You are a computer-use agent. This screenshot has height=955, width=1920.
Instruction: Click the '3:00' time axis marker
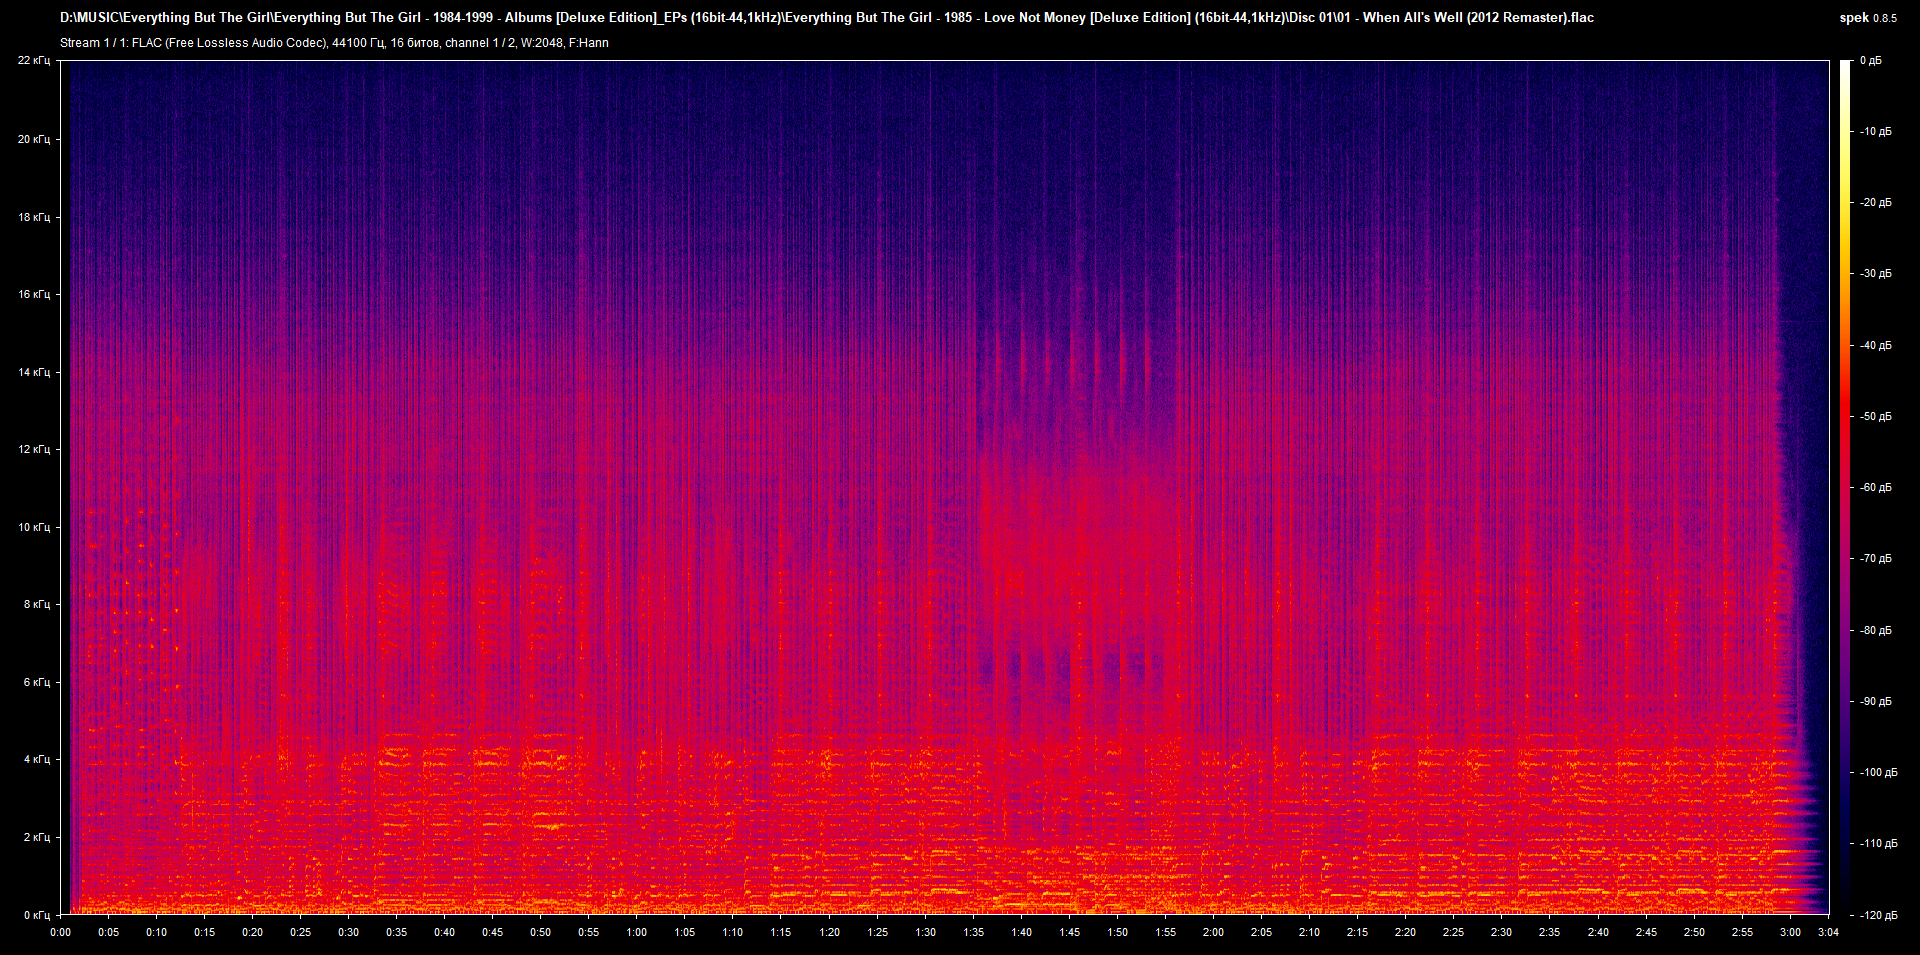pyautogui.click(x=1790, y=932)
